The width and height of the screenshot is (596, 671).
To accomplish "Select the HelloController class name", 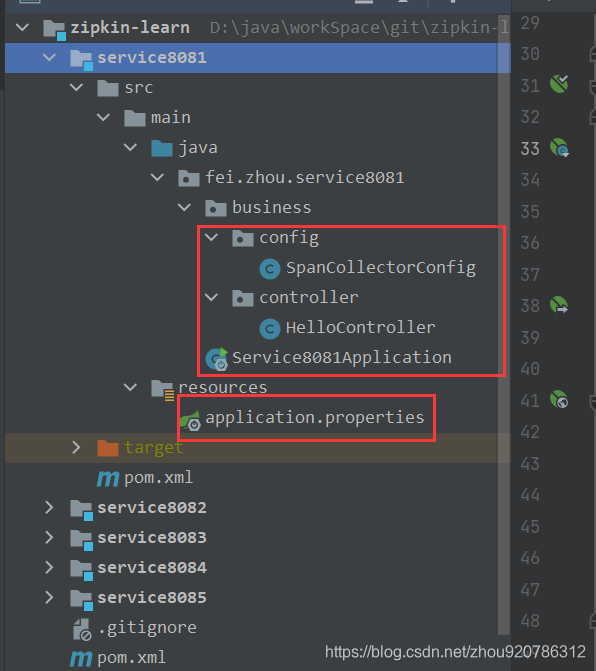I will (x=361, y=327).
